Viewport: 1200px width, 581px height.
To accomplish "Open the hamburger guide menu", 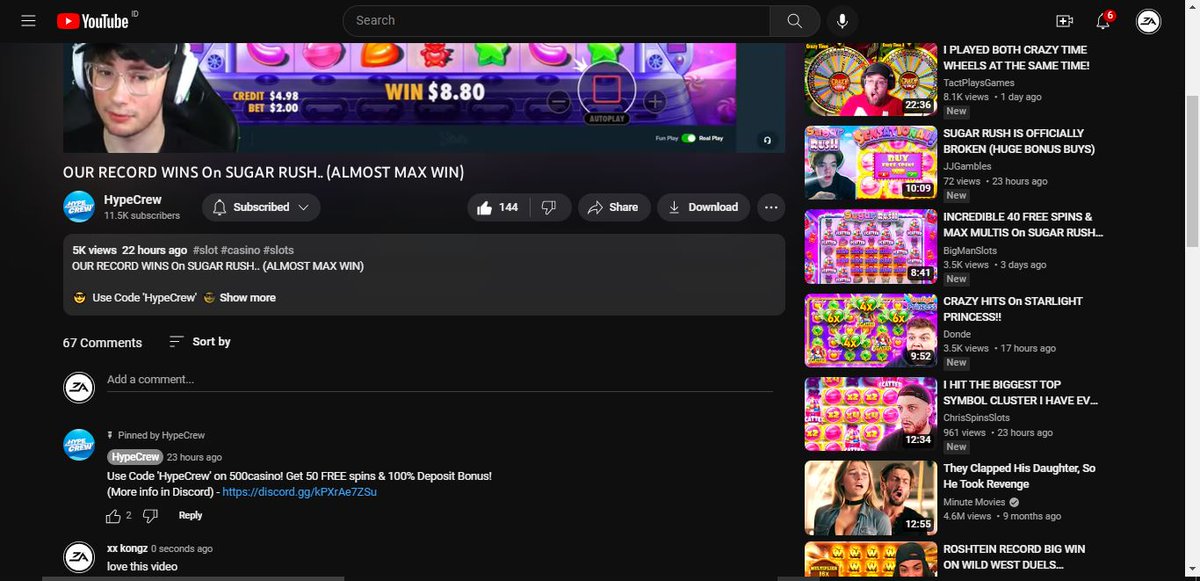I will click(x=28, y=21).
